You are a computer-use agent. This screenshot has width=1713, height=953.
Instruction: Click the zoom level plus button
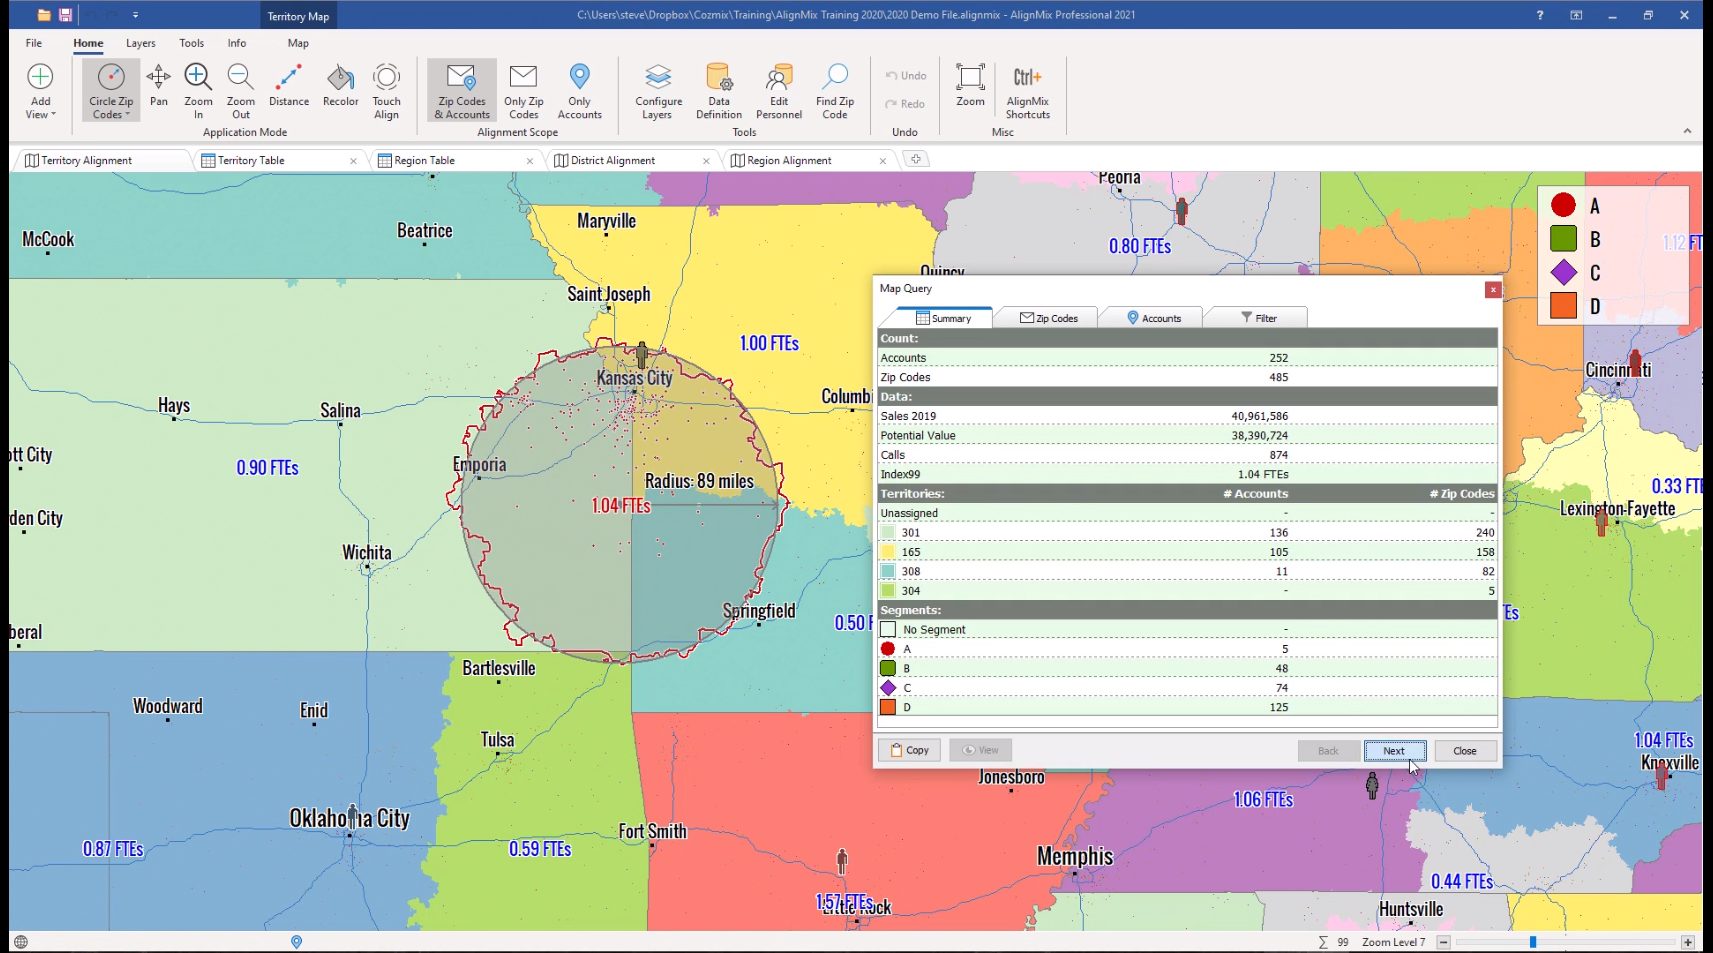[1688, 942]
